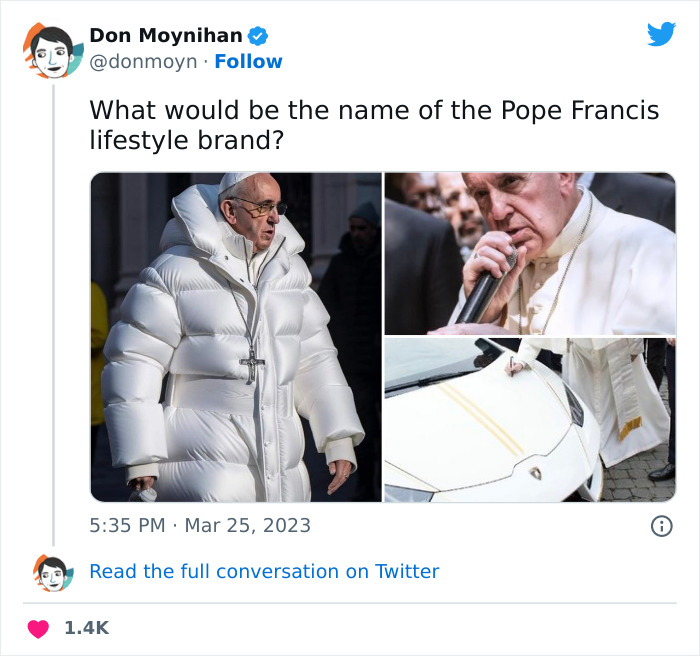The height and width of the screenshot is (656, 700).
Task: Read the full conversation on Twitter
Action: coord(264,572)
